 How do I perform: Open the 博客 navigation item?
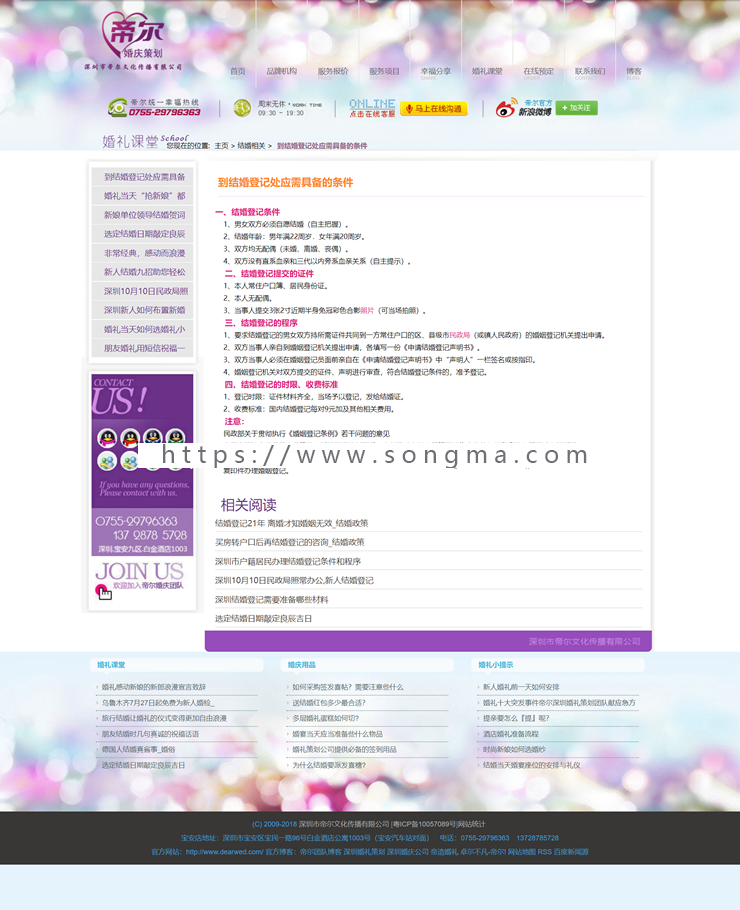634,71
